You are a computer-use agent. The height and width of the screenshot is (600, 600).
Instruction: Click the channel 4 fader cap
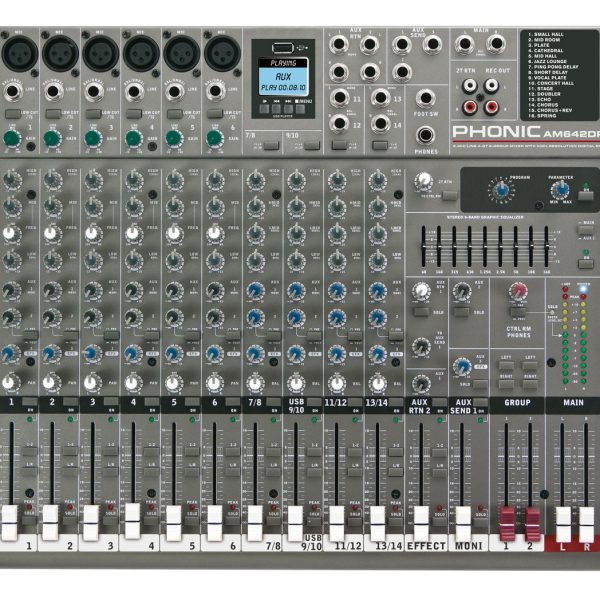tap(132, 521)
